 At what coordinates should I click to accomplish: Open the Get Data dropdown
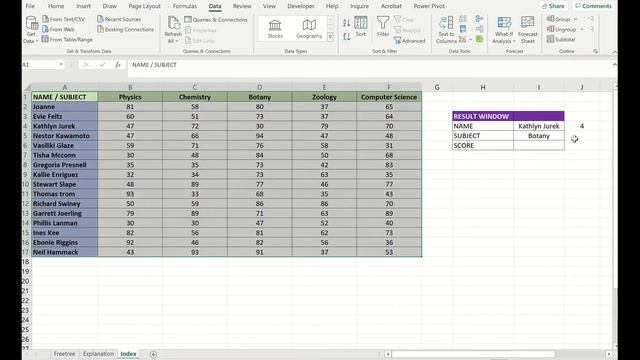point(31,30)
